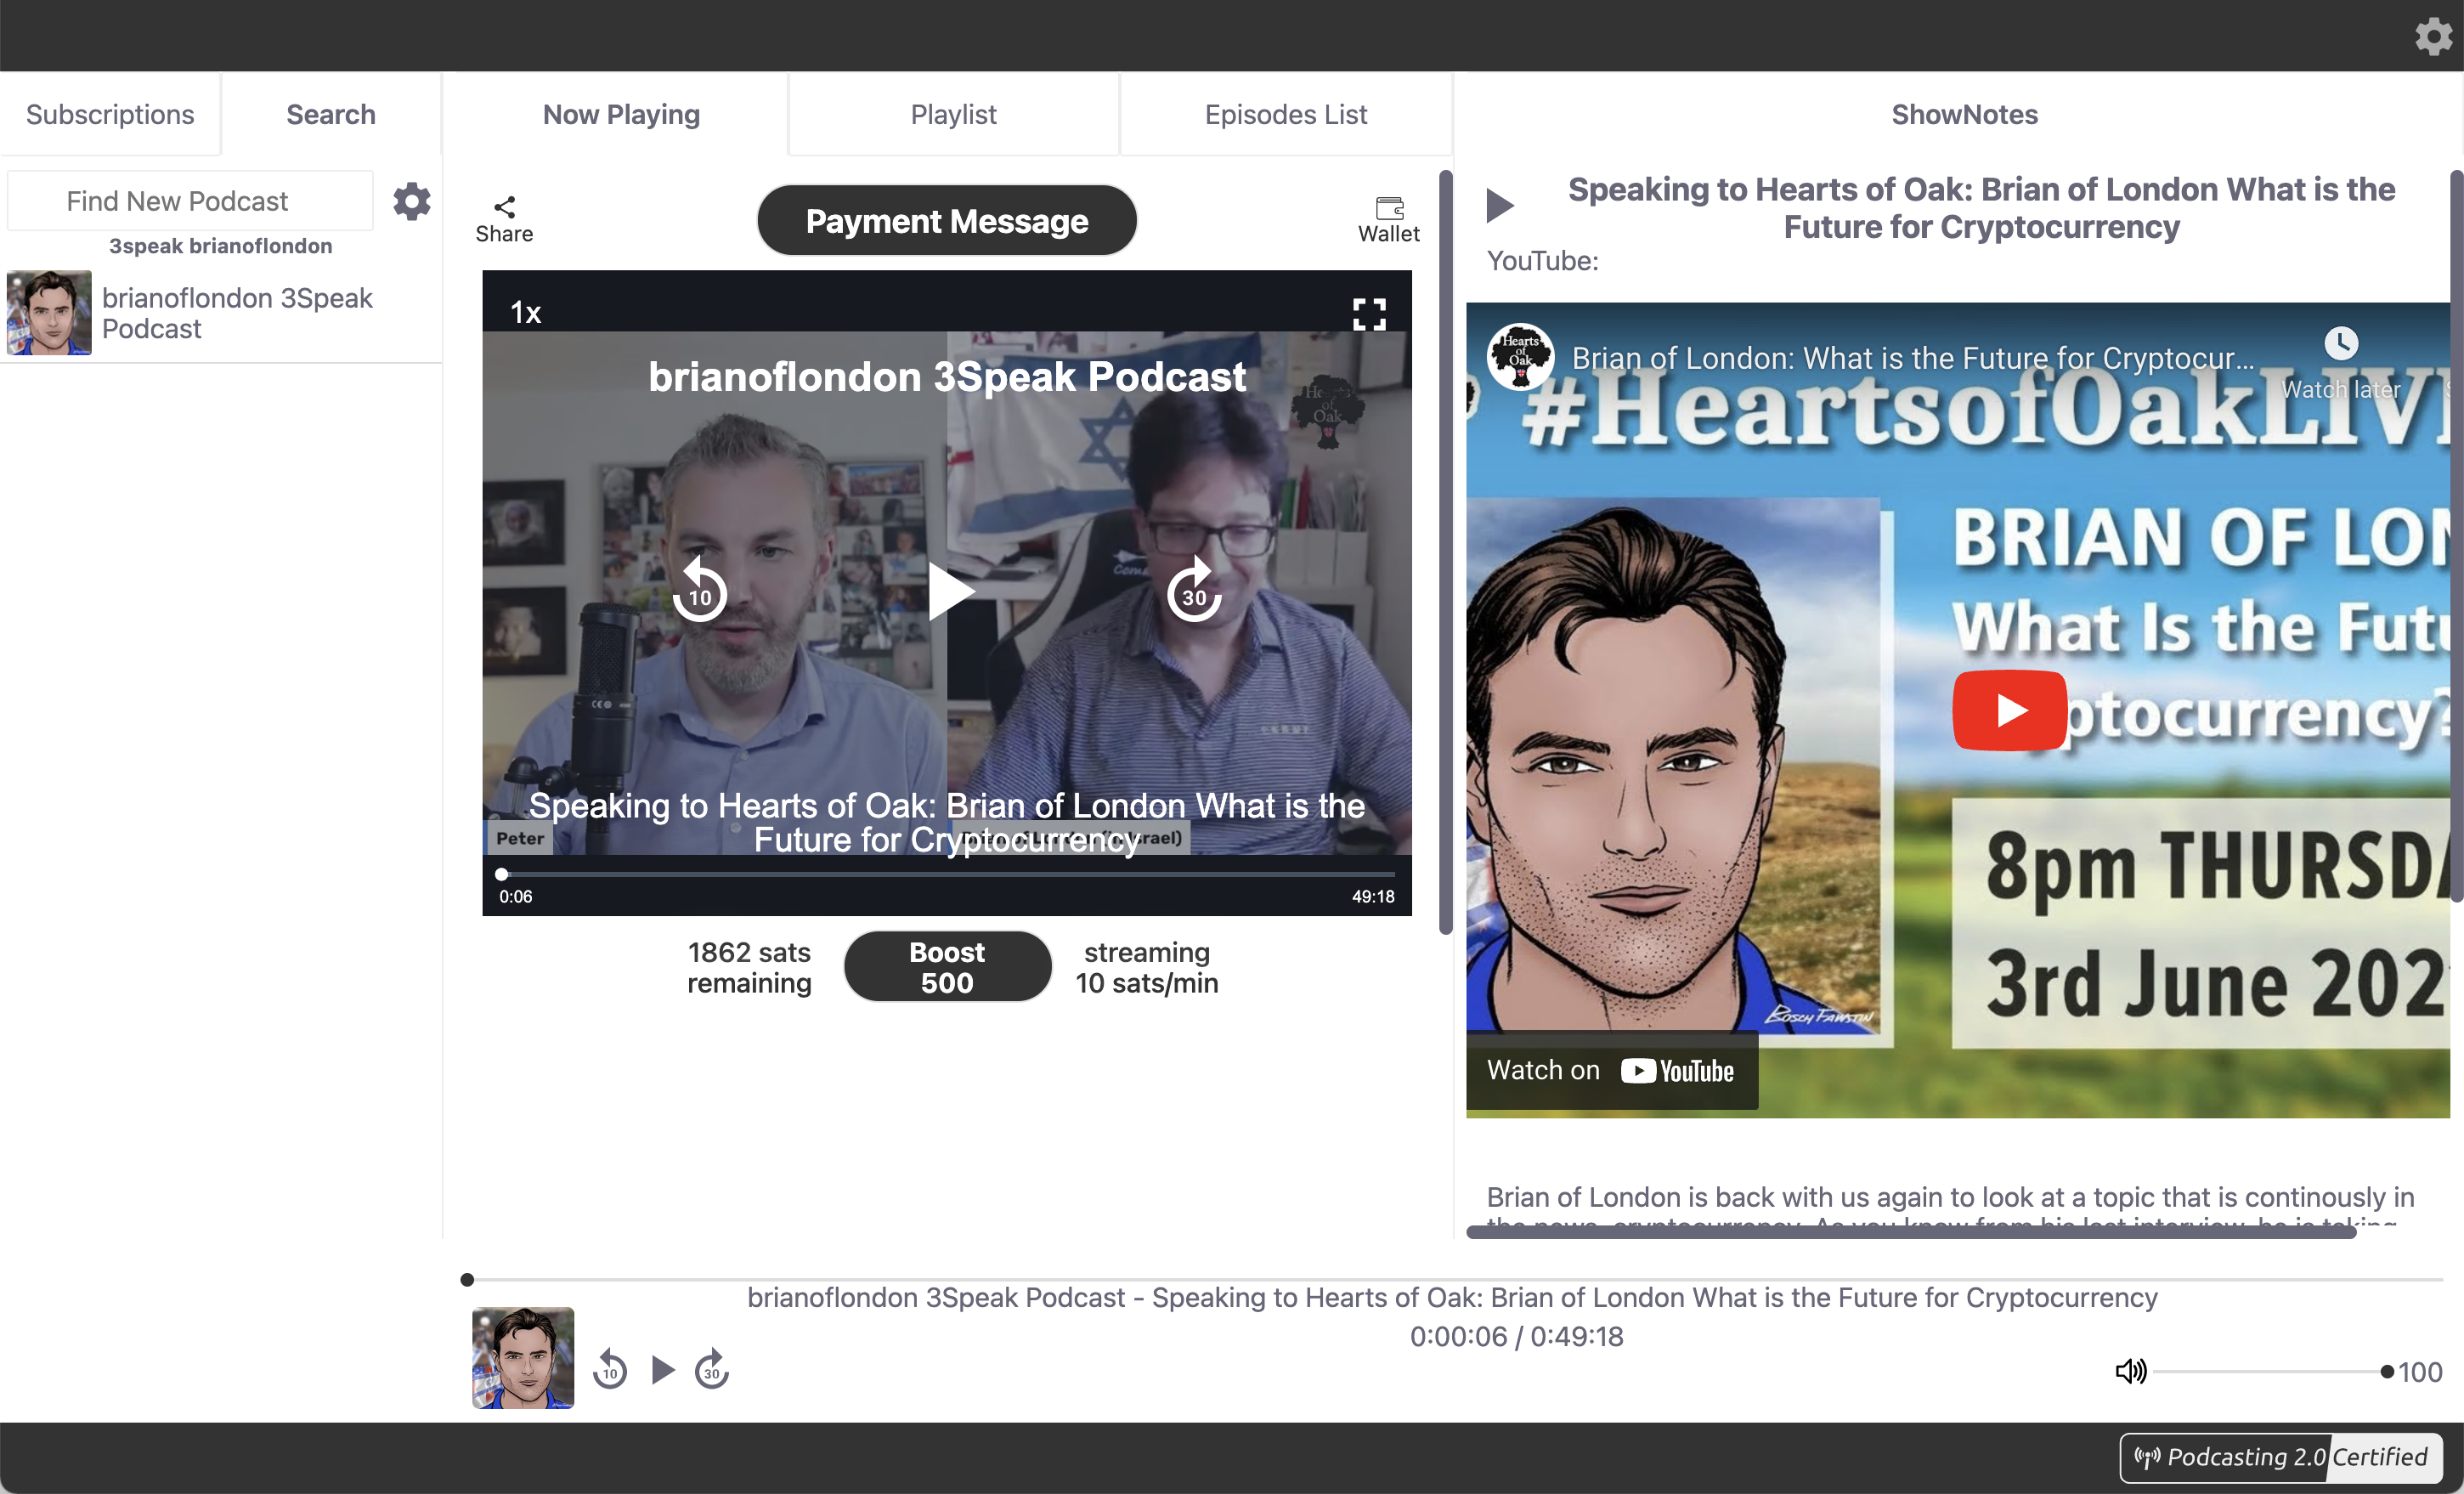Switch to the Search tab
2464x1494 pixels.
(331, 114)
